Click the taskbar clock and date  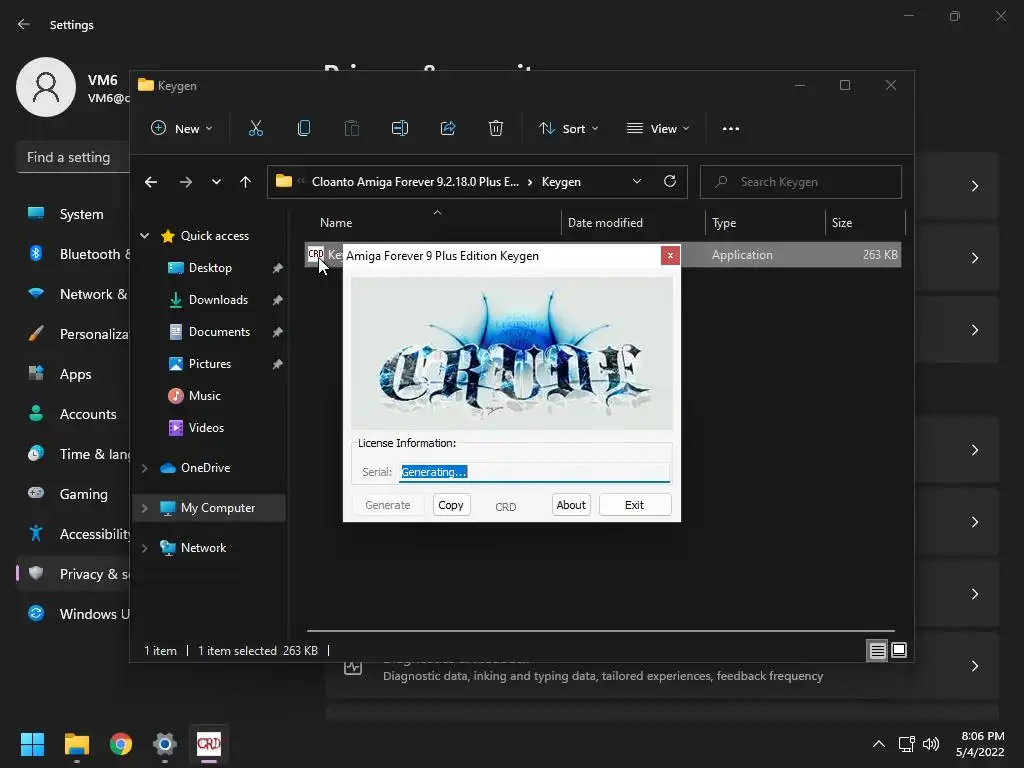click(x=980, y=744)
